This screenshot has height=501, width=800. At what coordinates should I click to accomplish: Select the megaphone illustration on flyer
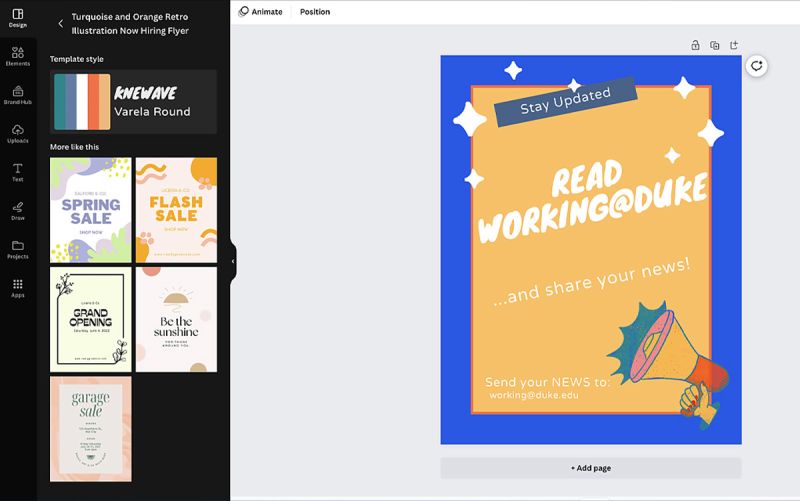[669, 363]
